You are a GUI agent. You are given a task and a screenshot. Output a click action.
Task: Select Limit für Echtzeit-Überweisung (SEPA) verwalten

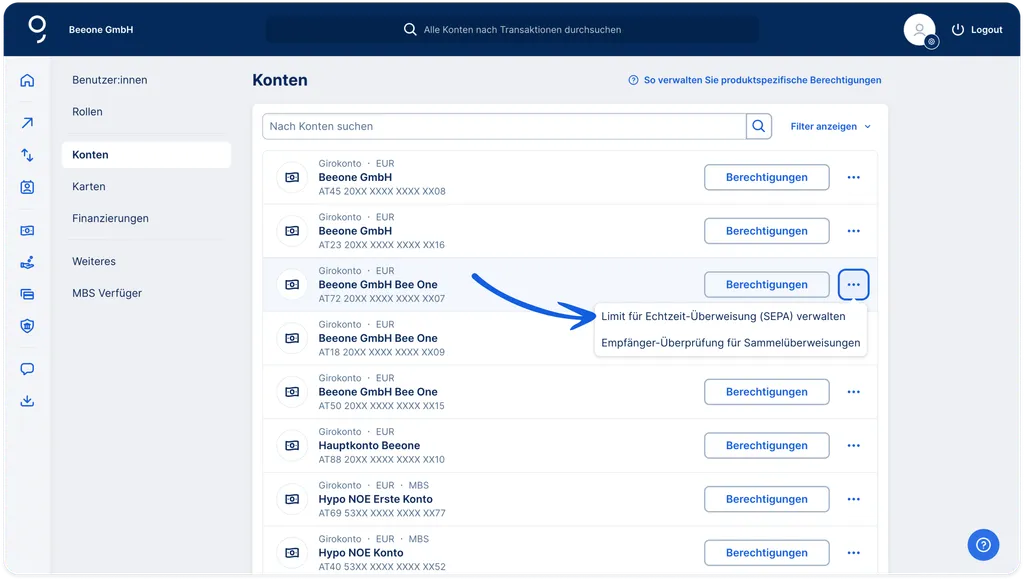pyautogui.click(x=723, y=316)
